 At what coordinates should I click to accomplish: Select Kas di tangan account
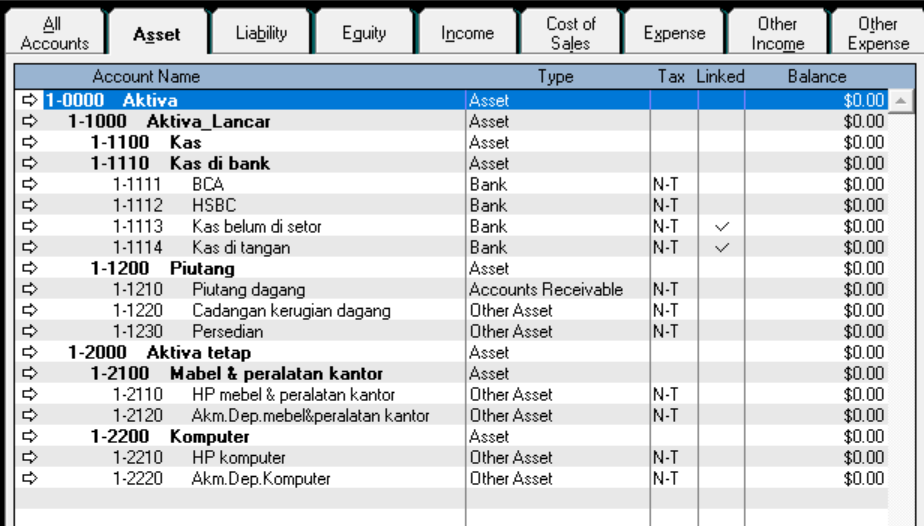point(241,247)
